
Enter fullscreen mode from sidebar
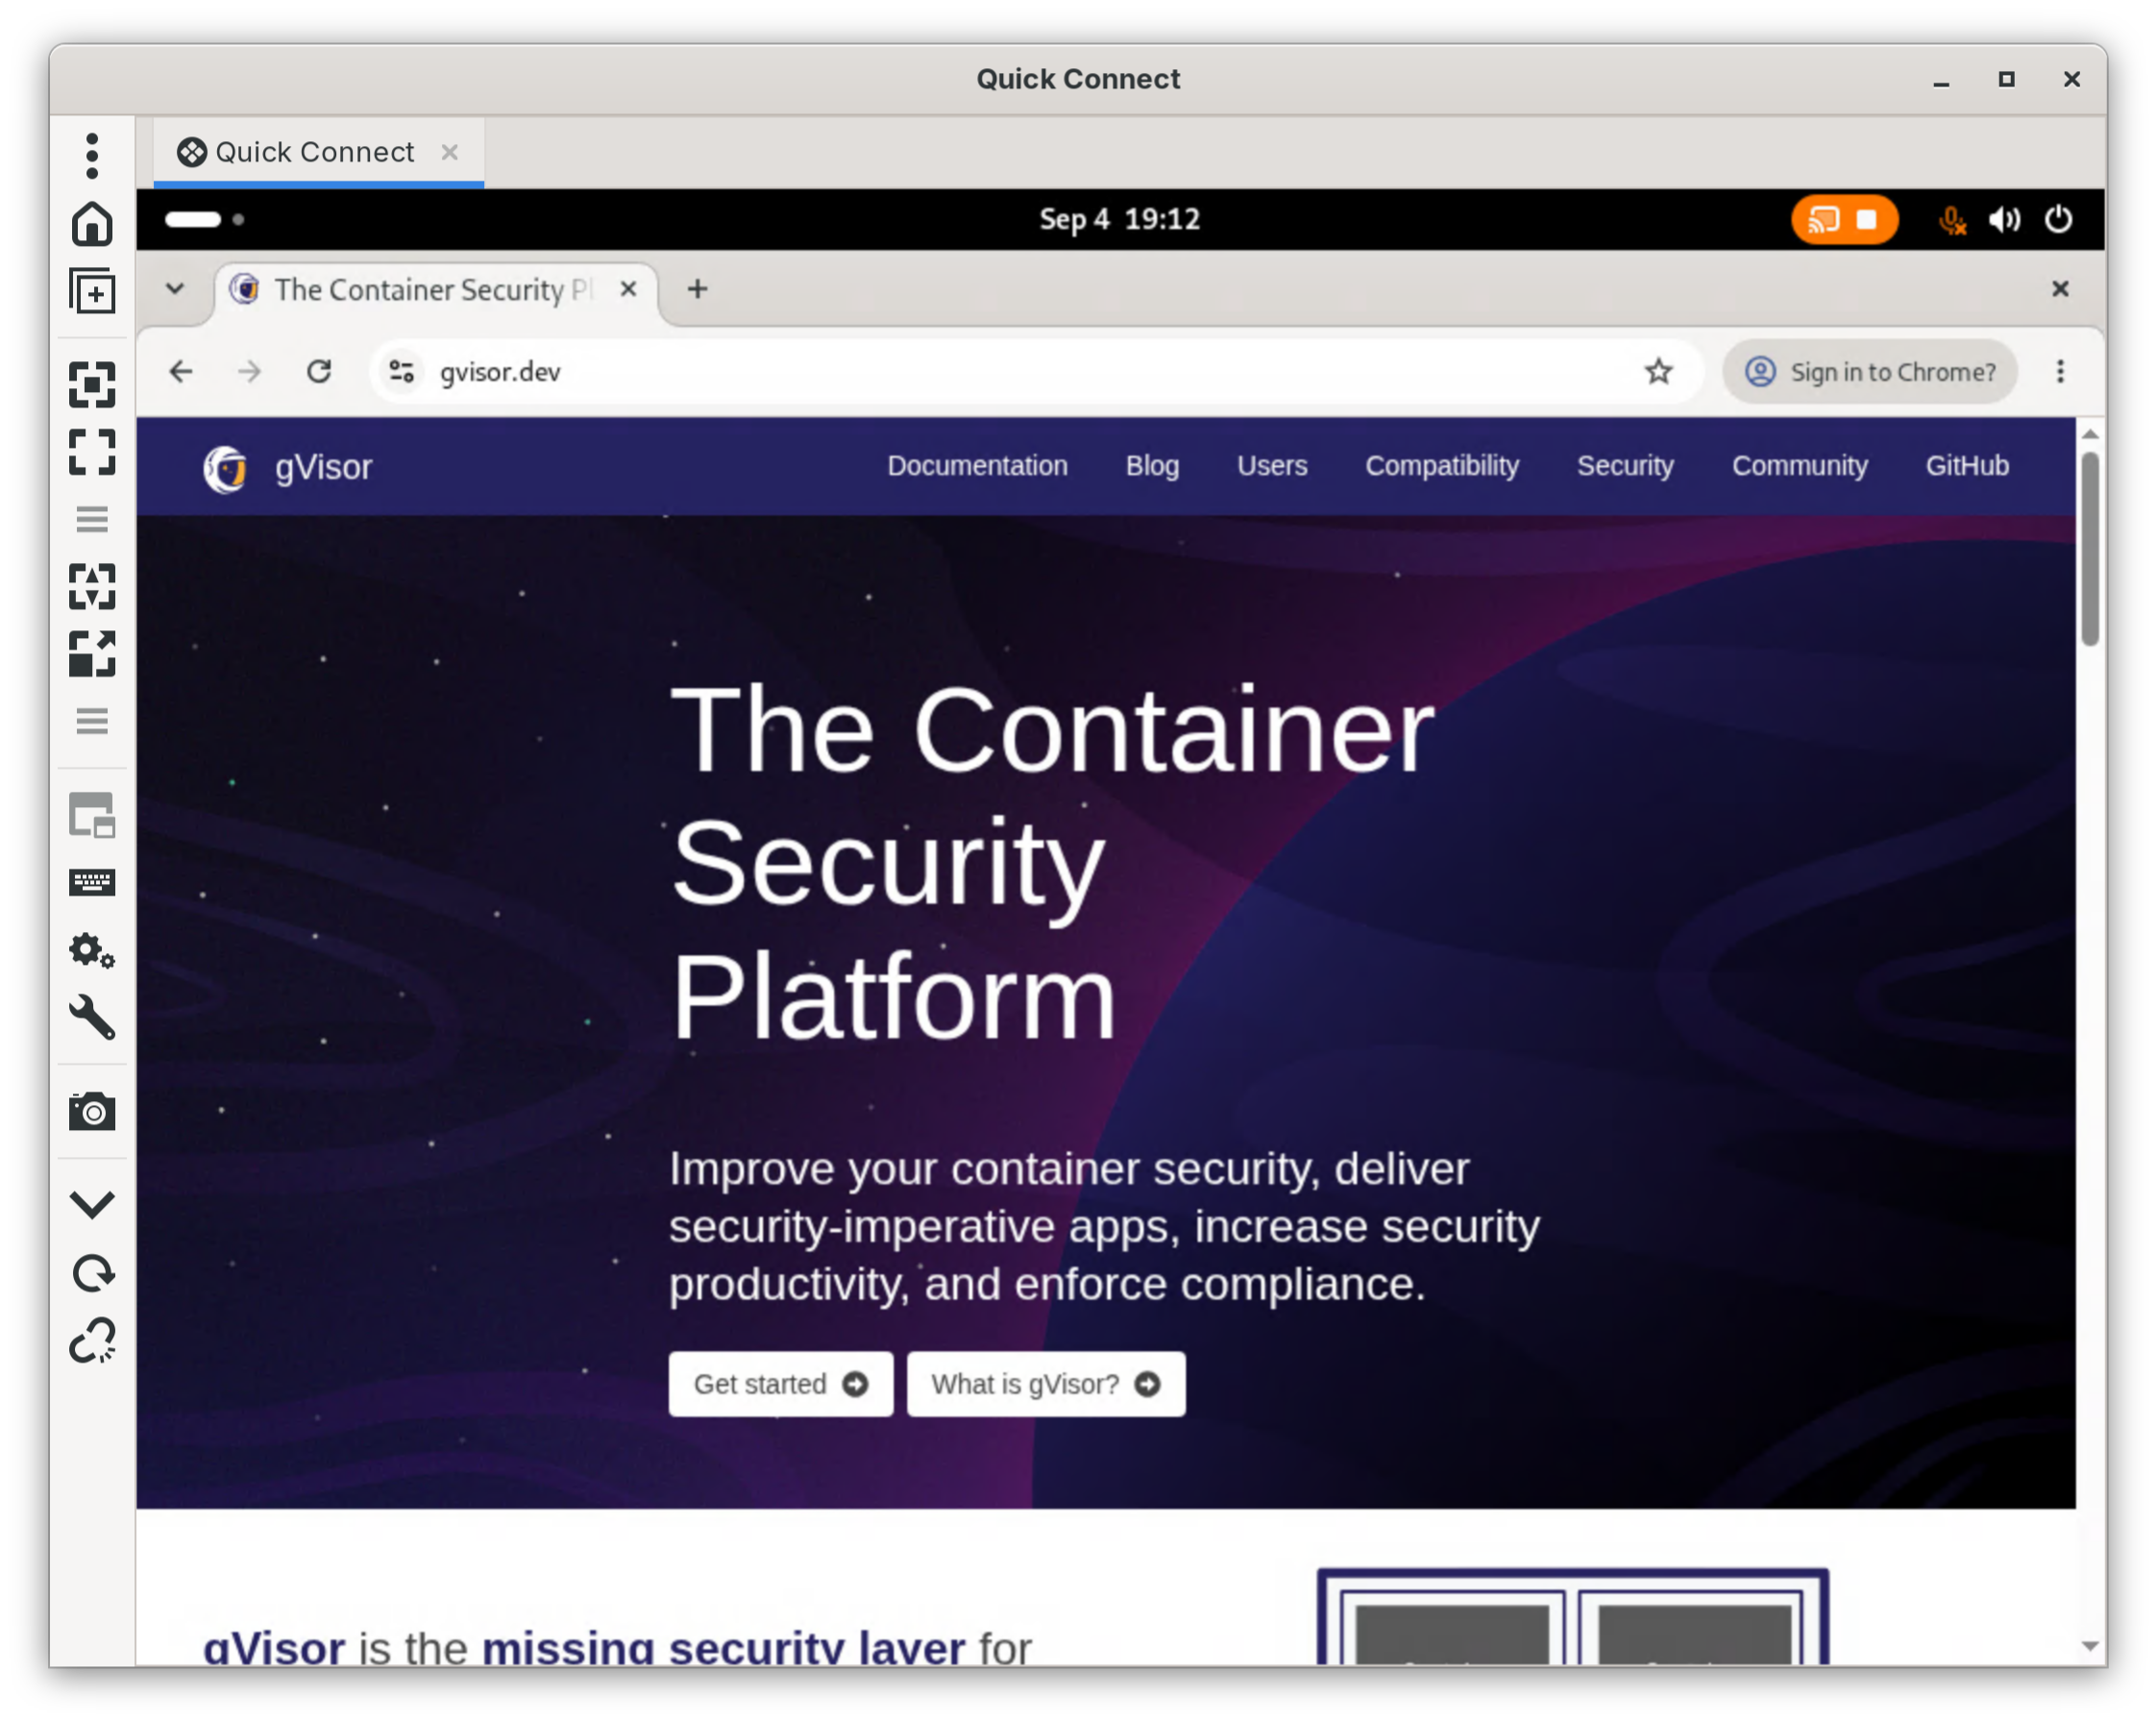(92, 452)
